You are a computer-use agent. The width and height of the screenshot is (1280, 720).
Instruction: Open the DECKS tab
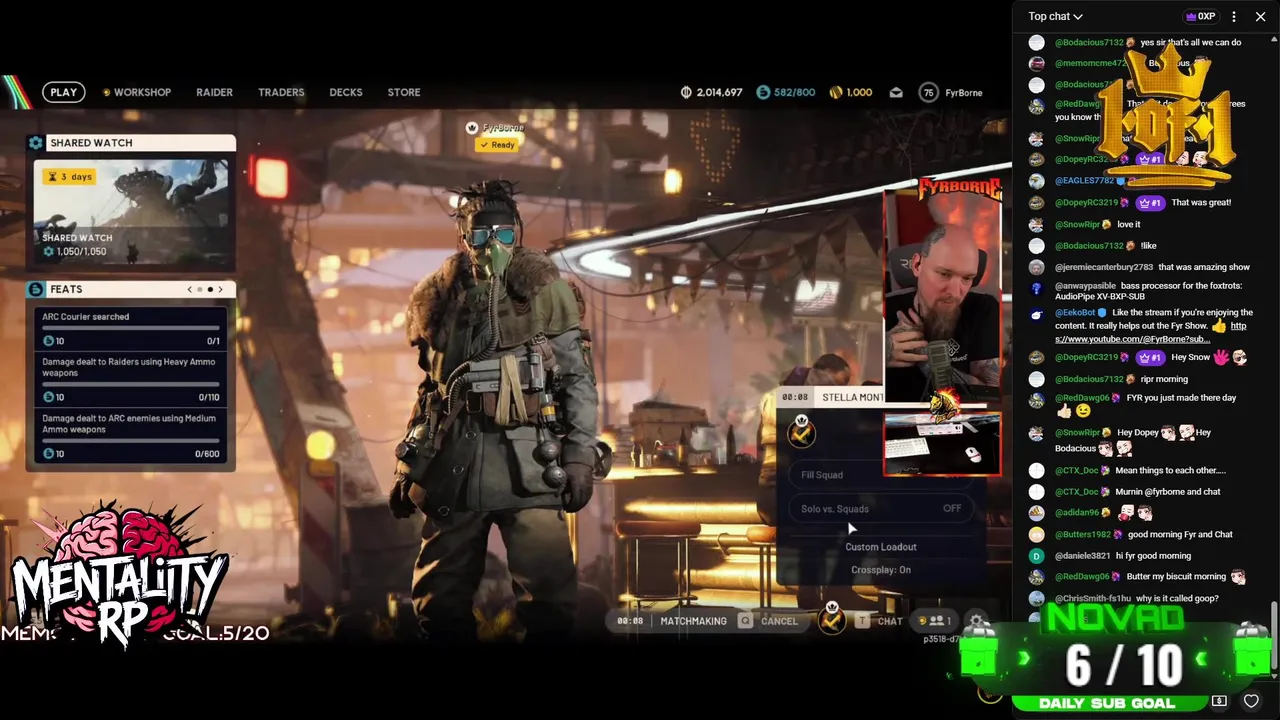pyautogui.click(x=346, y=92)
